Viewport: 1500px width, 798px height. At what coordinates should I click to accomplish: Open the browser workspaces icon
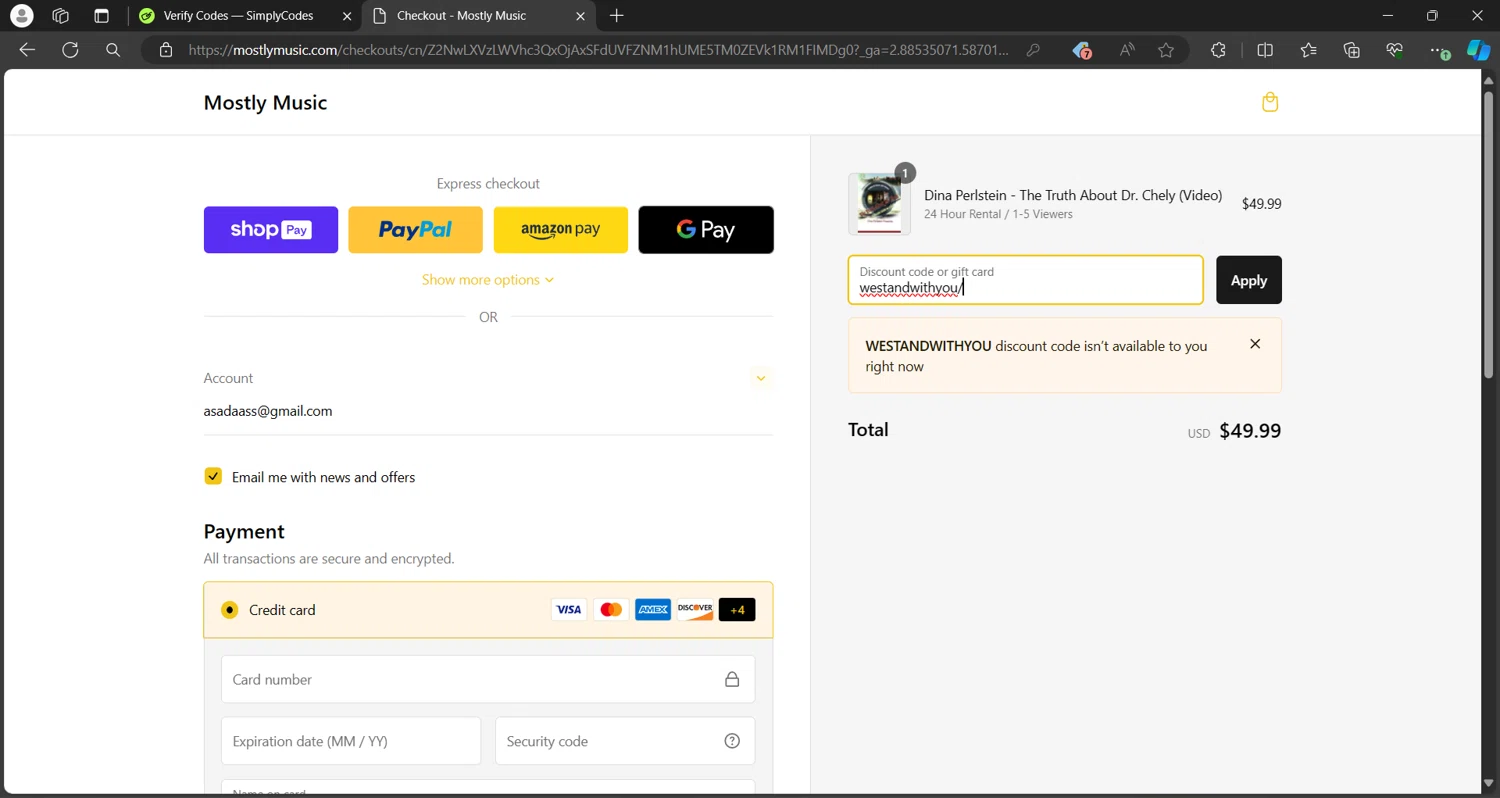click(60, 16)
